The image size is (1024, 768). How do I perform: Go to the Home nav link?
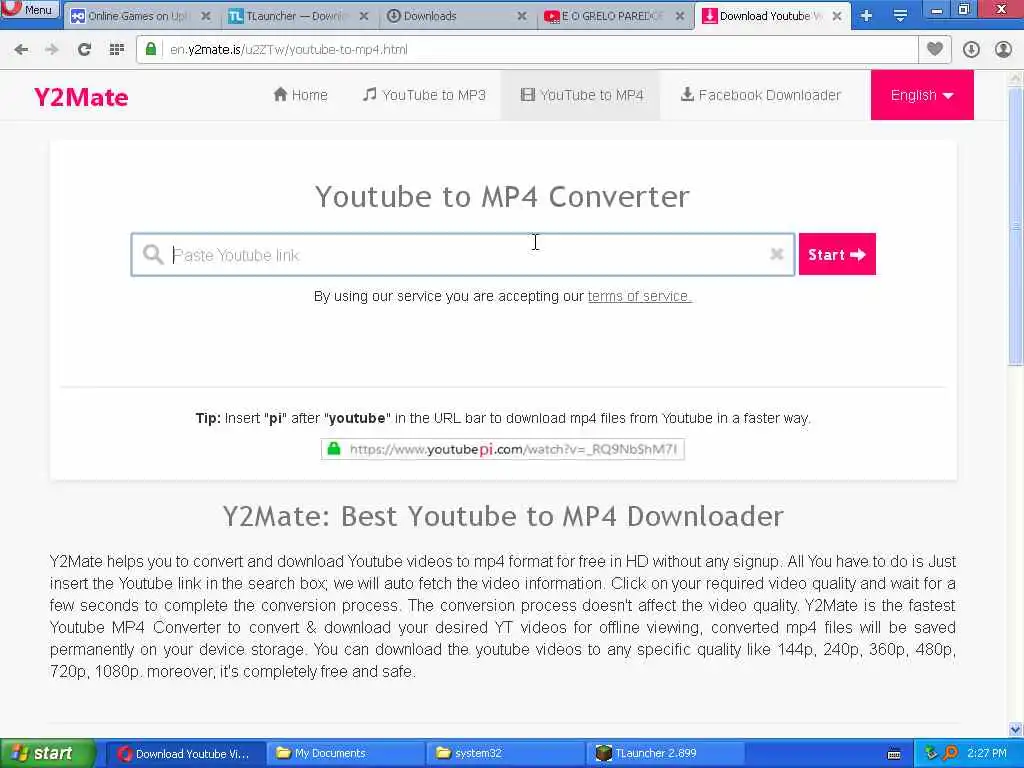click(300, 95)
